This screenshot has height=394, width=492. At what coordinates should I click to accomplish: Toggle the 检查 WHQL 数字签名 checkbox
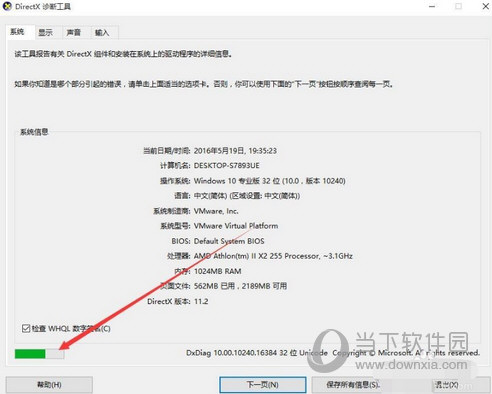[x=26, y=328]
